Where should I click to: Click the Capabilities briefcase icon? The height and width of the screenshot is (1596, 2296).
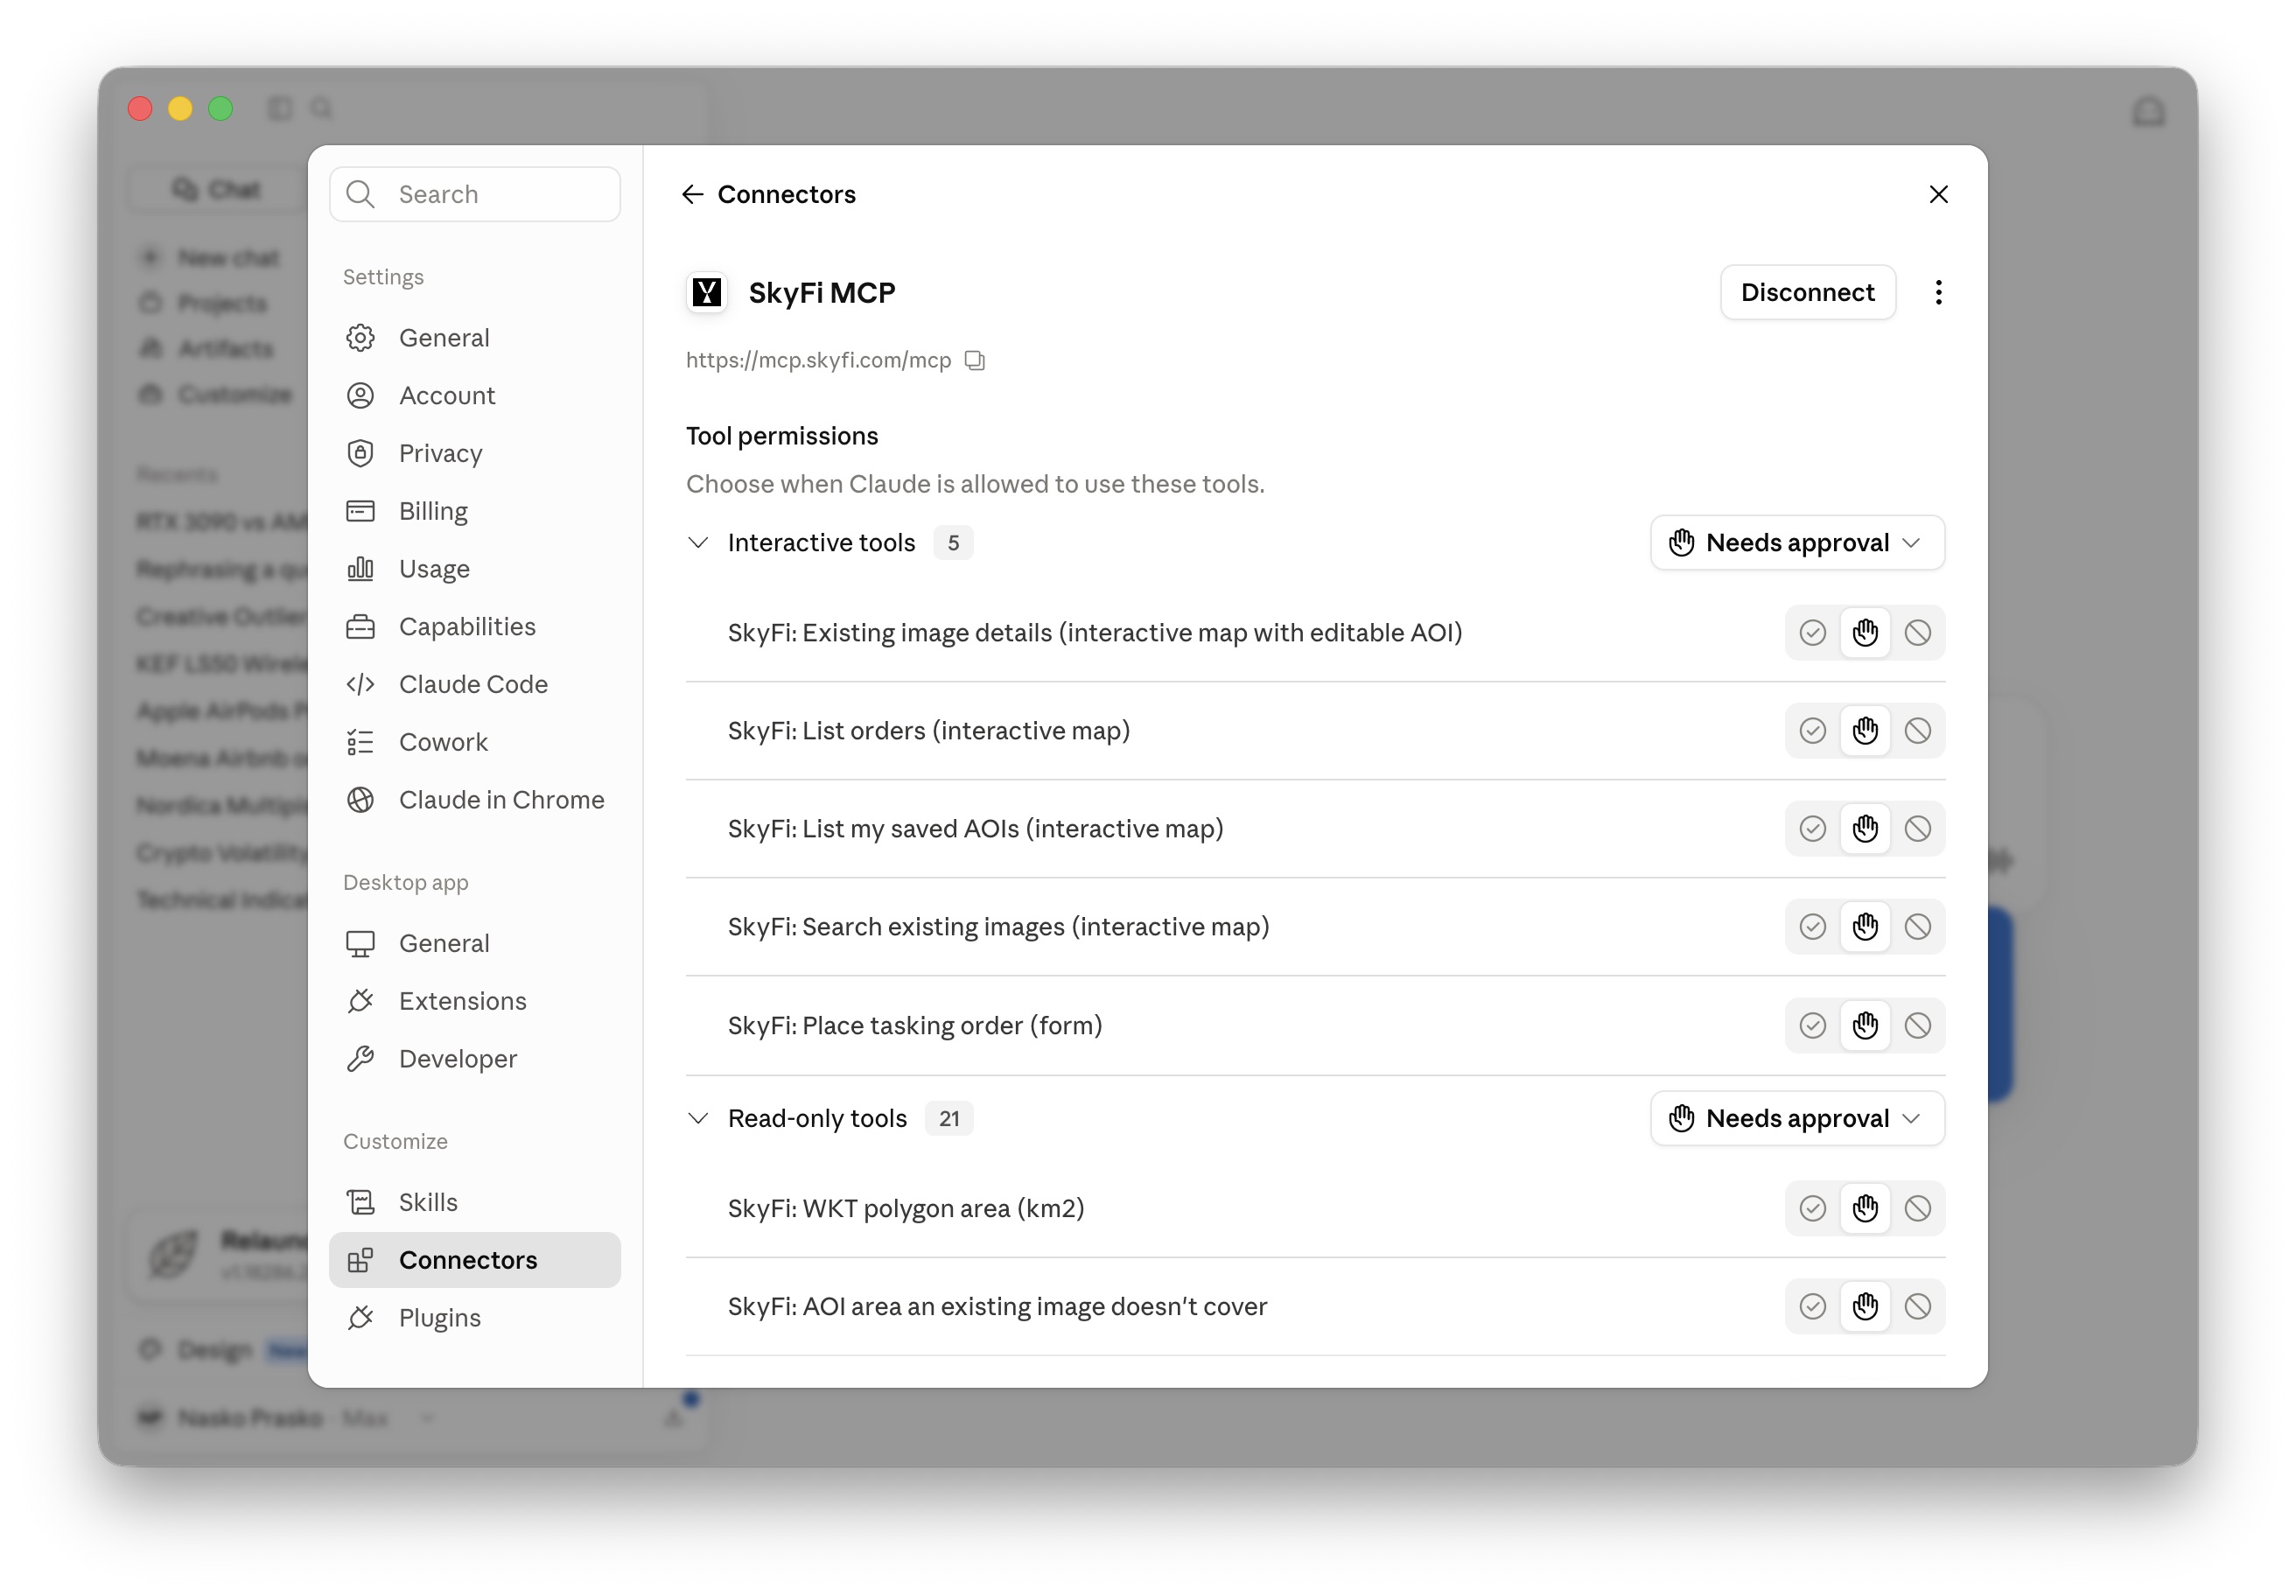pyautogui.click(x=360, y=627)
